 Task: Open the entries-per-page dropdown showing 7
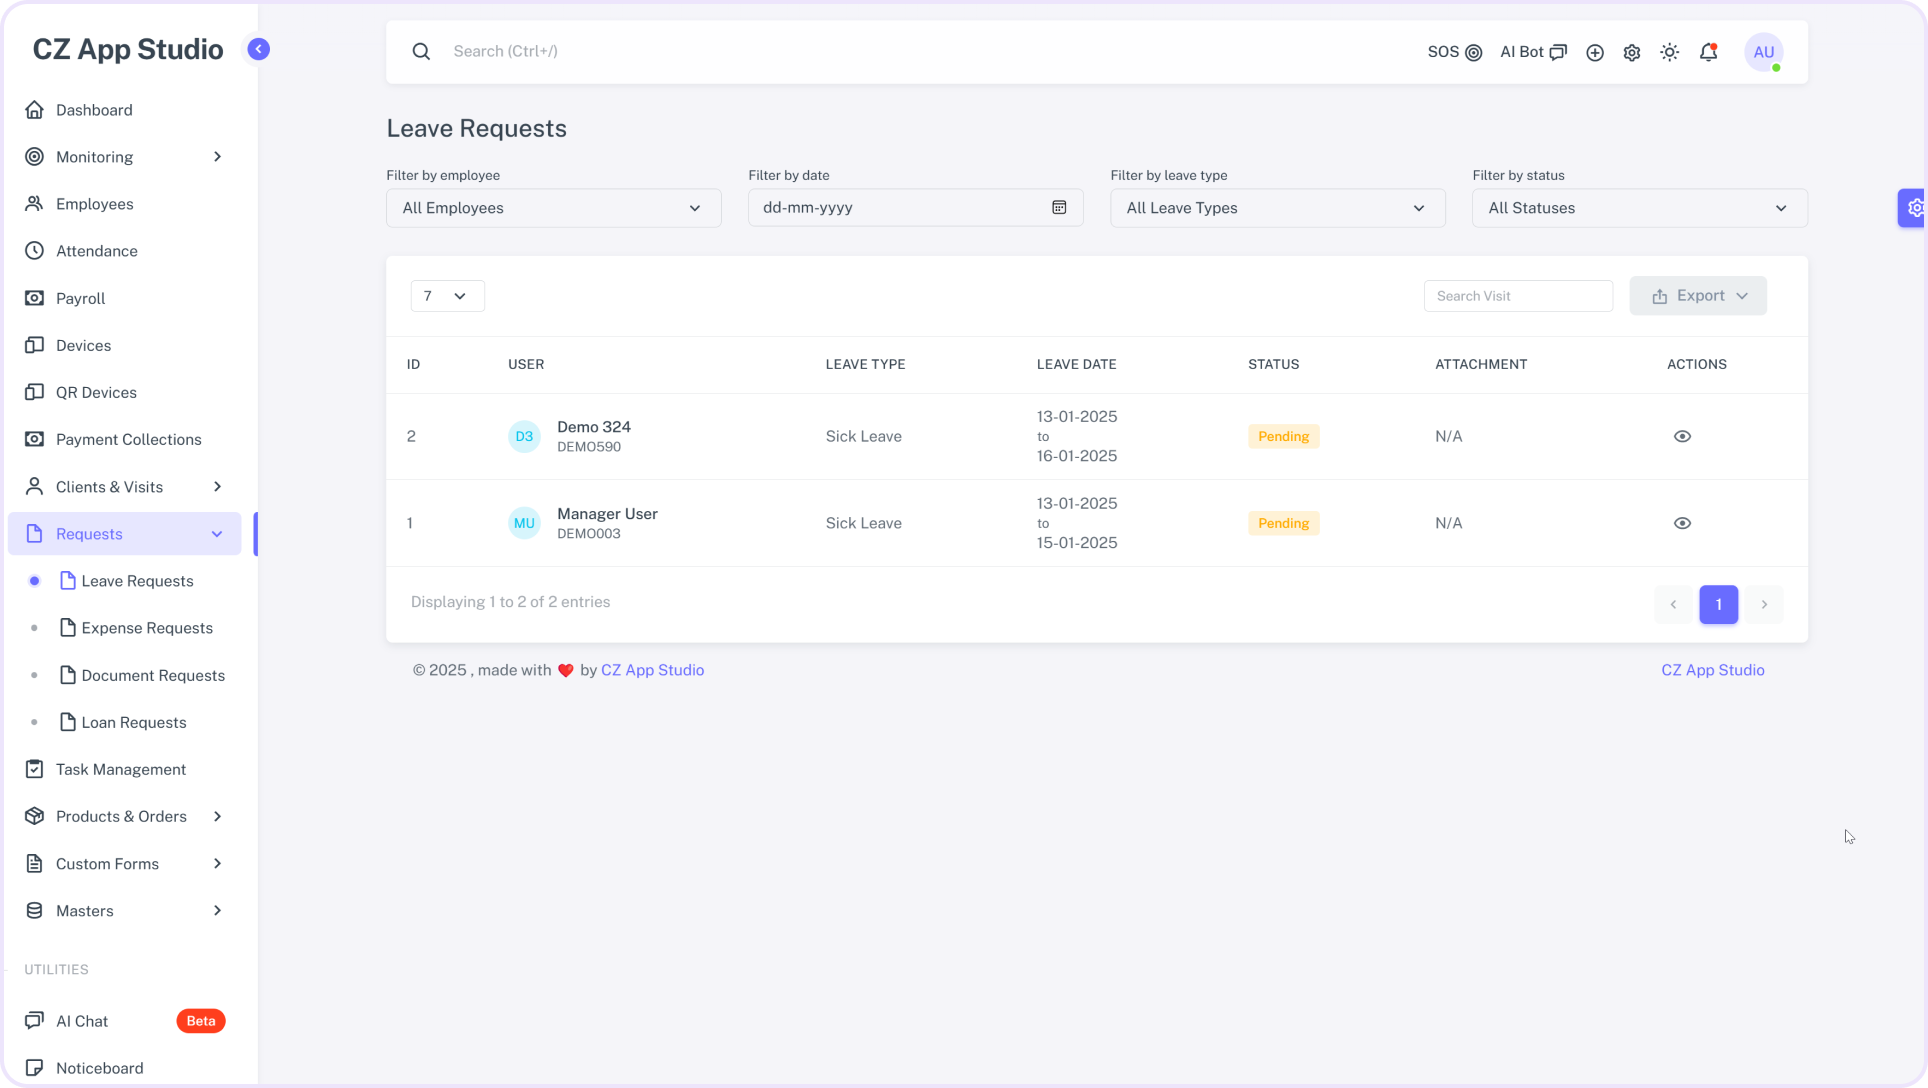[x=447, y=296]
